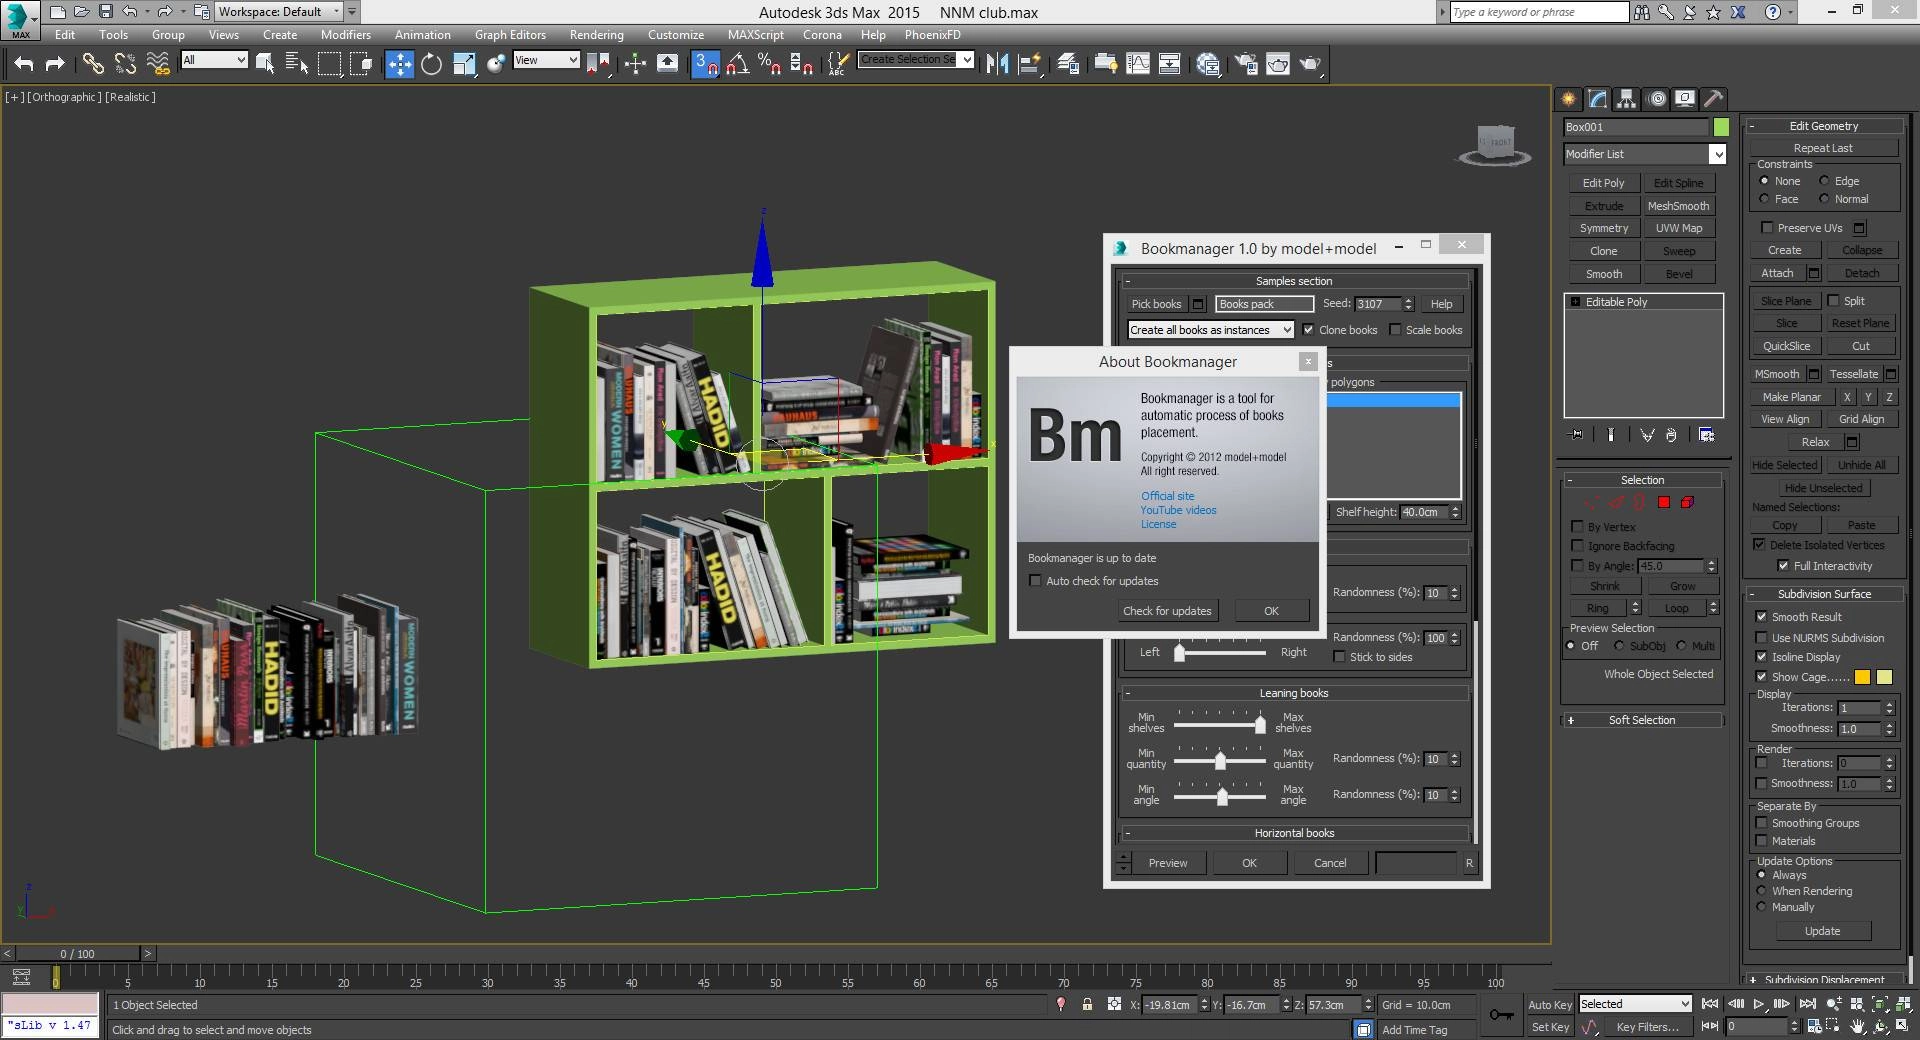The height and width of the screenshot is (1040, 1920).
Task: Switch to the Motion command panel tab
Action: click(x=1657, y=98)
